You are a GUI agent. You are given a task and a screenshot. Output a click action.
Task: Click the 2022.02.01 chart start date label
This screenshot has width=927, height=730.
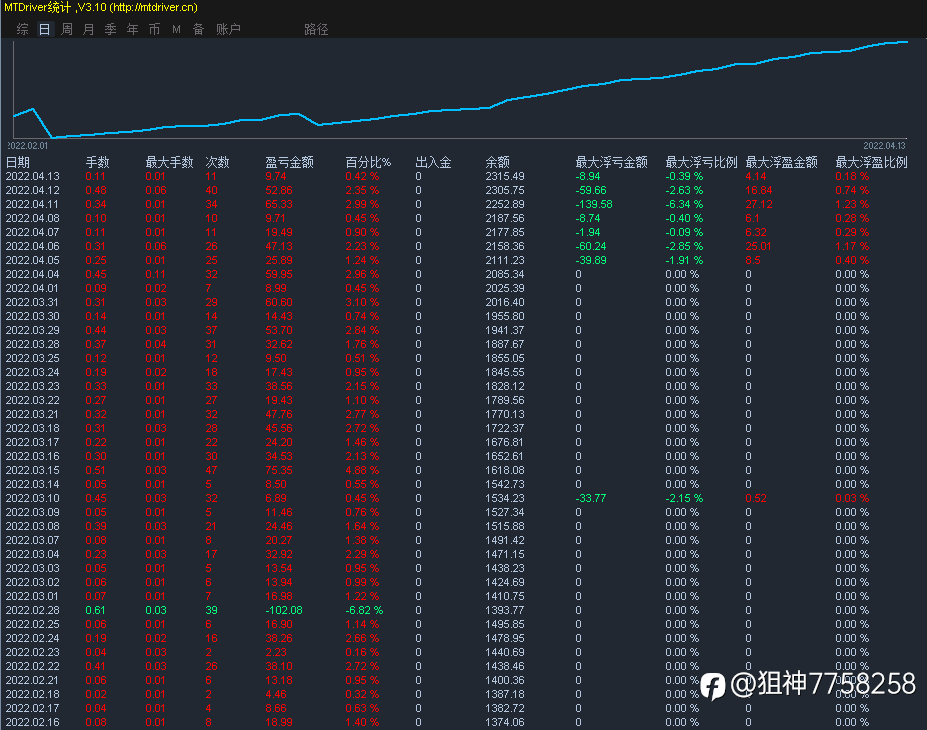pyautogui.click(x=27, y=145)
